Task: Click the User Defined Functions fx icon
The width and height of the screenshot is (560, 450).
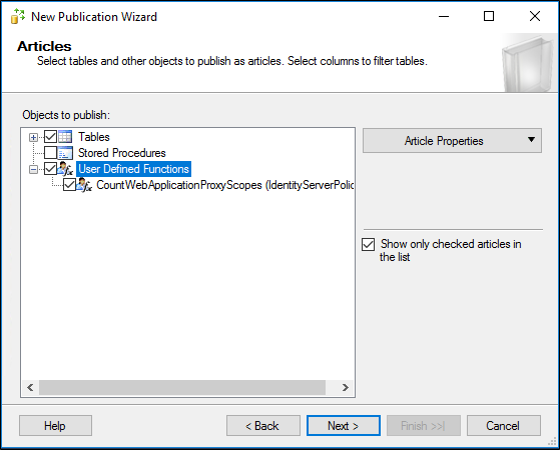Action: 66,169
